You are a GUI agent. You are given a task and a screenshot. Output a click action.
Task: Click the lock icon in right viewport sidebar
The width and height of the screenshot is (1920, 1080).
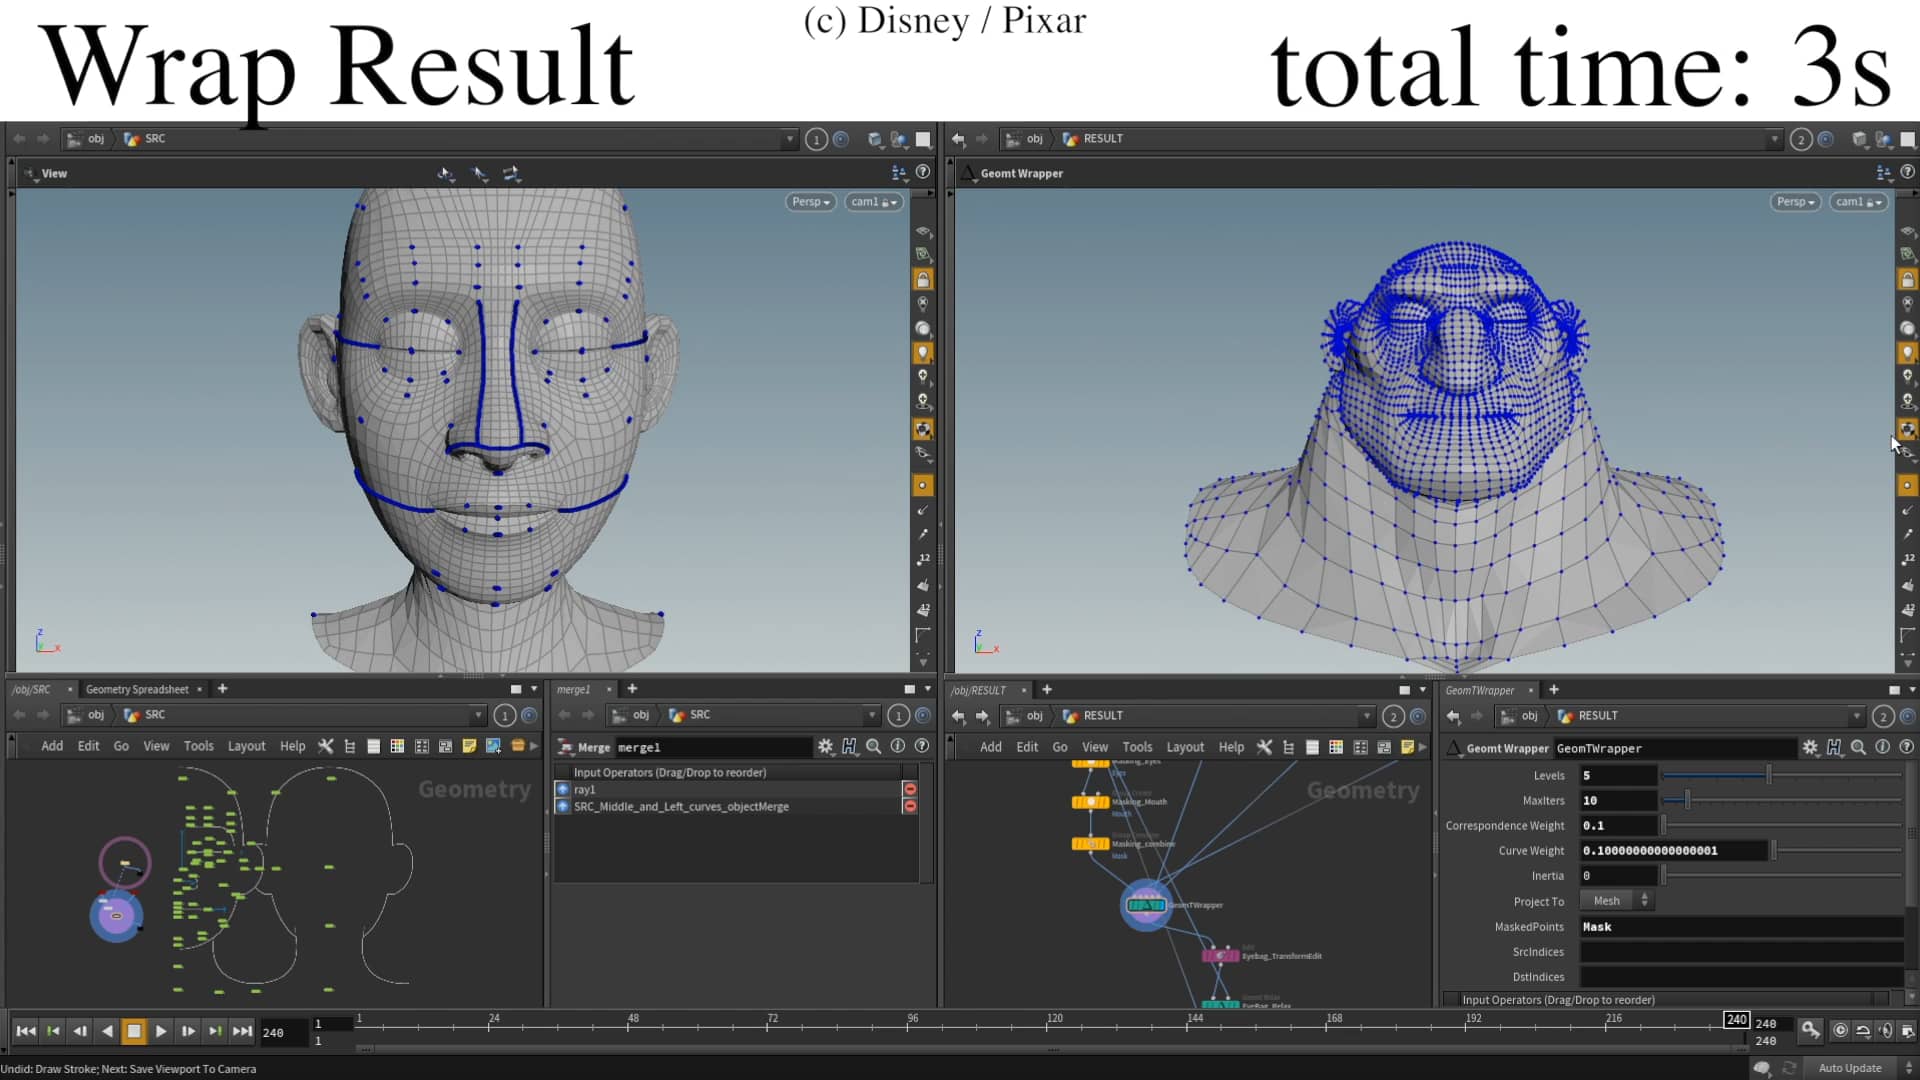click(x=1907, y=280)
